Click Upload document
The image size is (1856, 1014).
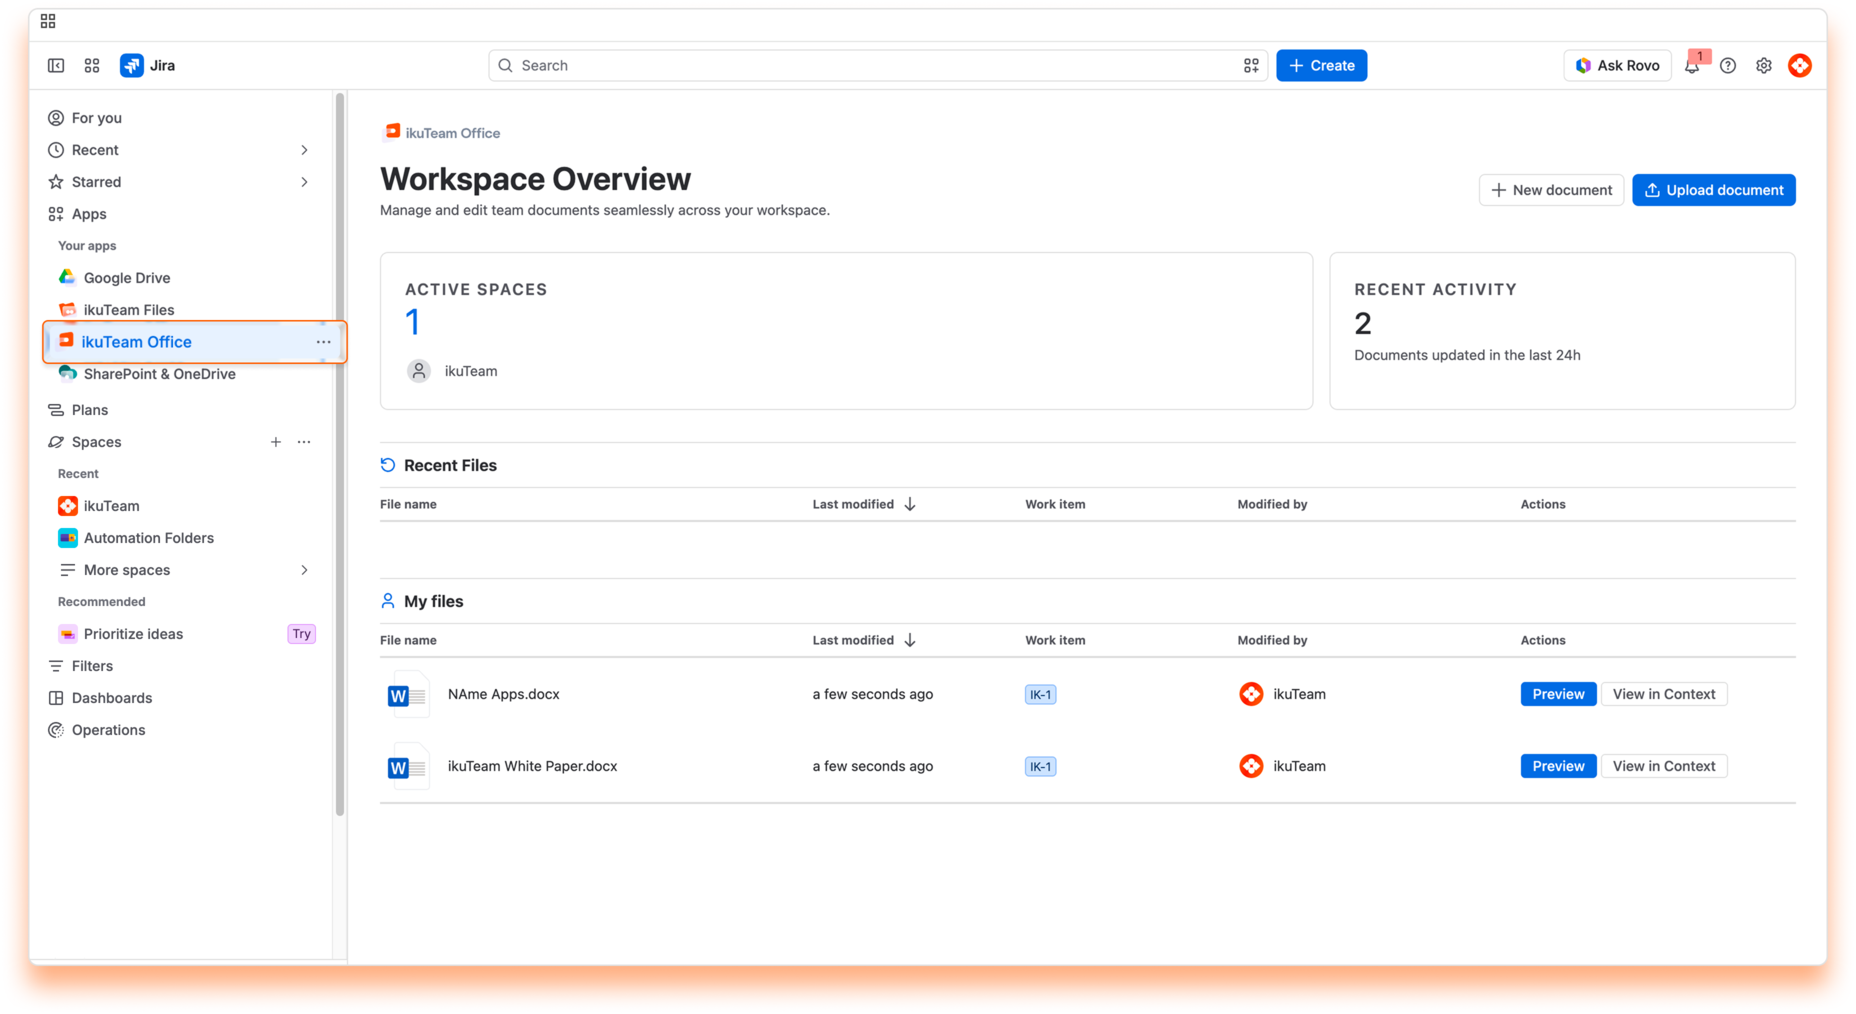(1713, 190)
